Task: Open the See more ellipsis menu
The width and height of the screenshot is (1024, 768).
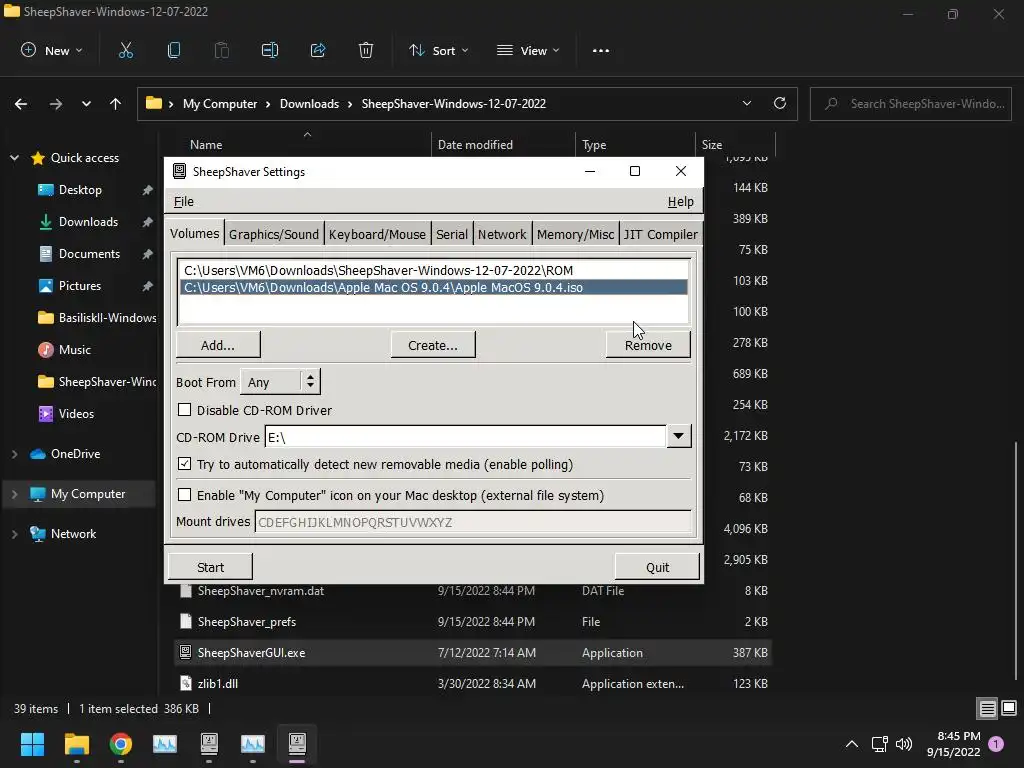Action: [601, 50]
